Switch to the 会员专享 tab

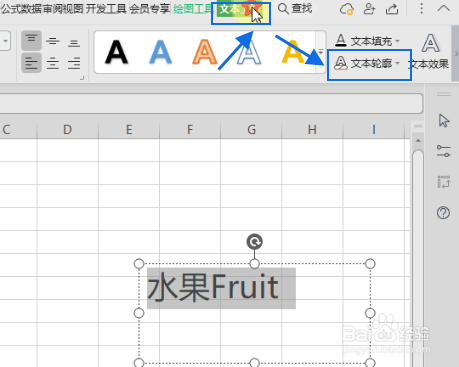click(150, 9)
